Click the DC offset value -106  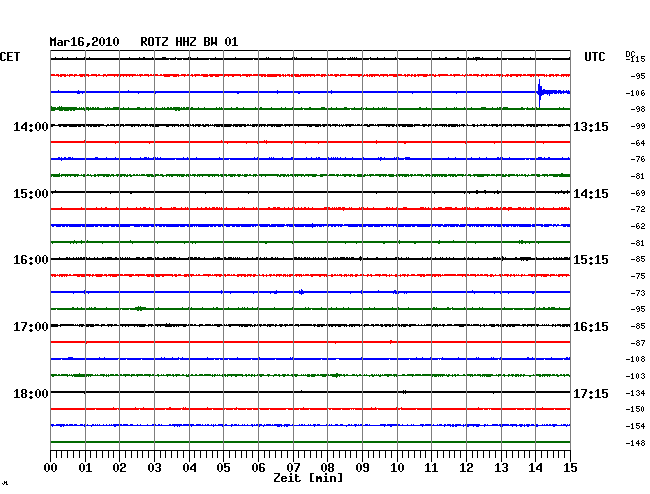(635, 93)
